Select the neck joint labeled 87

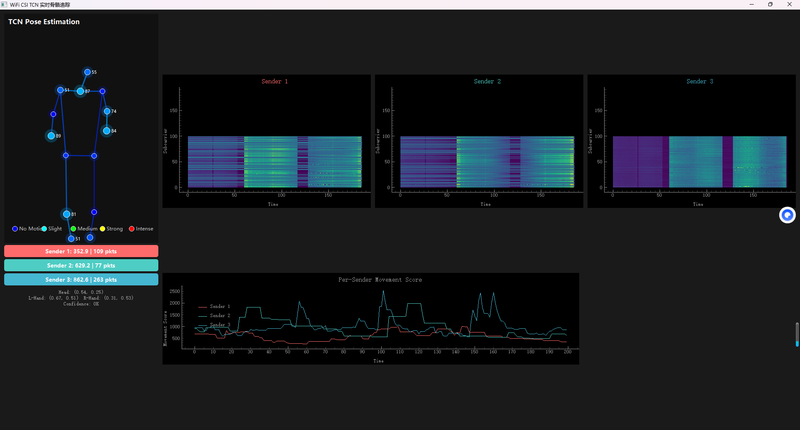coord(80,91)
